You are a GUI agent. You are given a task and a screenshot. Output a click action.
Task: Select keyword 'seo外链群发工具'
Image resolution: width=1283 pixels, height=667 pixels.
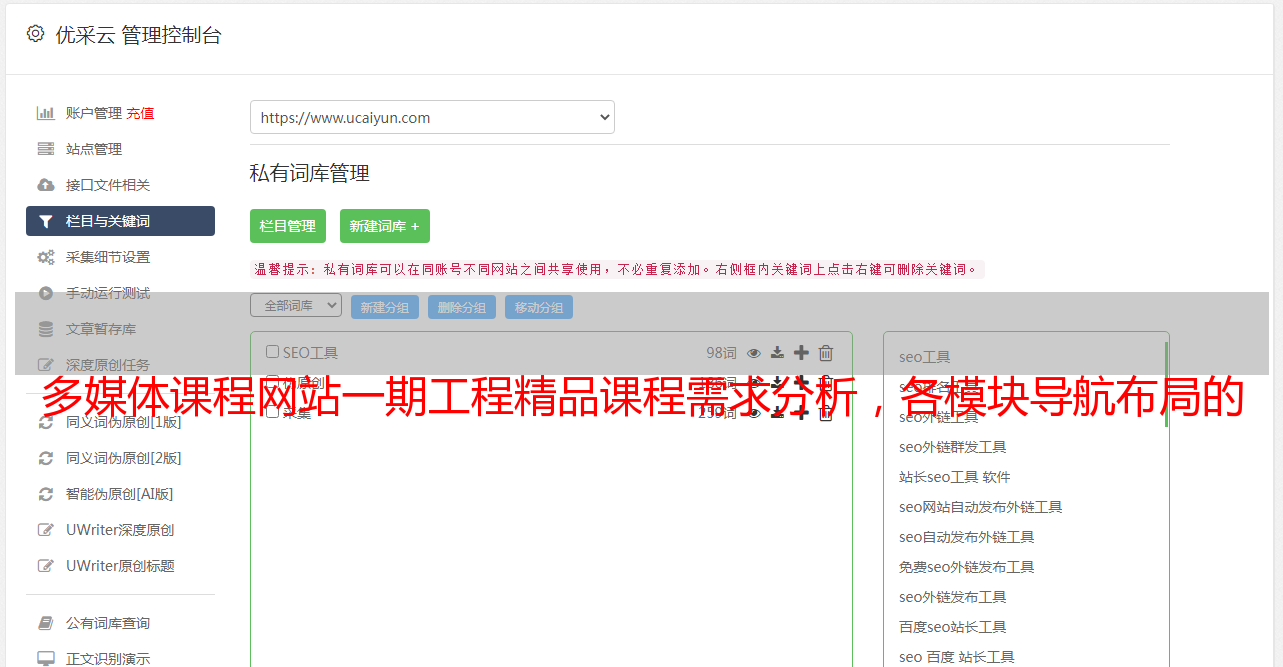952,447
